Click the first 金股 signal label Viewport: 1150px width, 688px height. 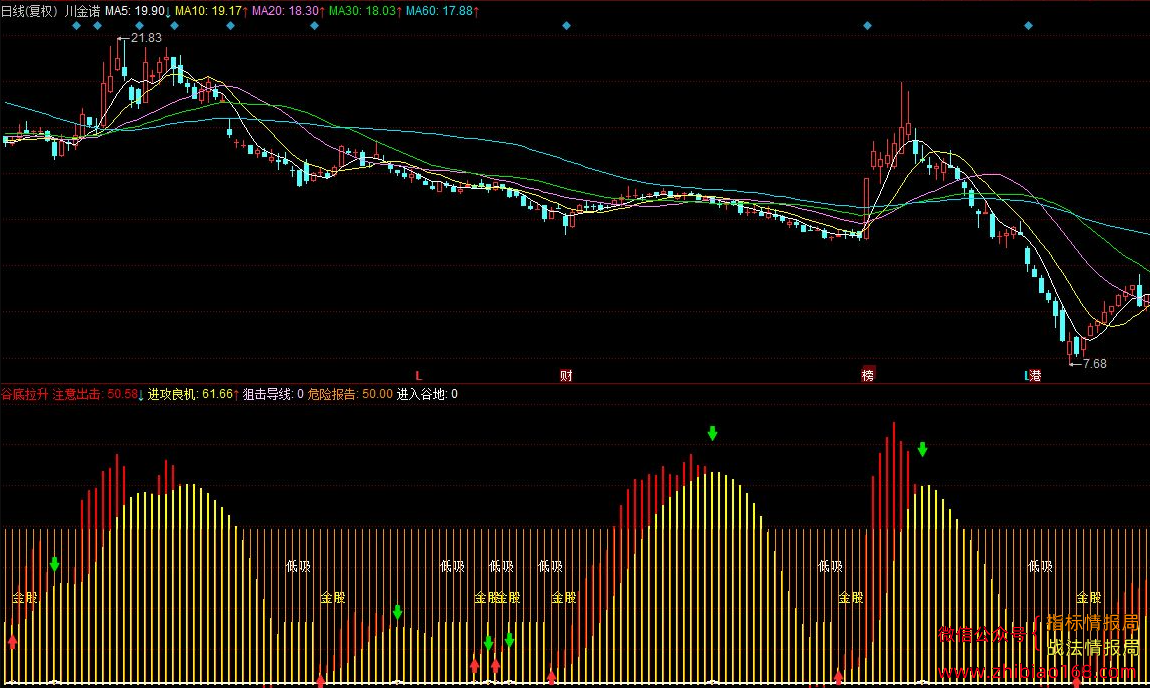[x=24, y=598]
